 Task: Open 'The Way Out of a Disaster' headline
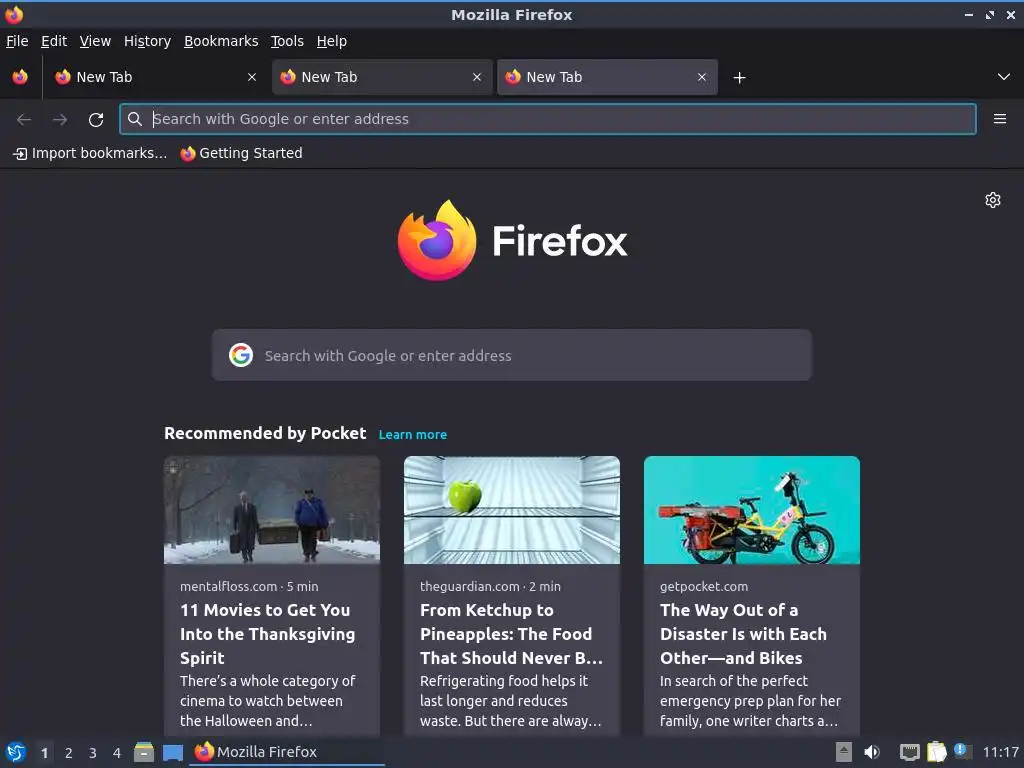743,634
